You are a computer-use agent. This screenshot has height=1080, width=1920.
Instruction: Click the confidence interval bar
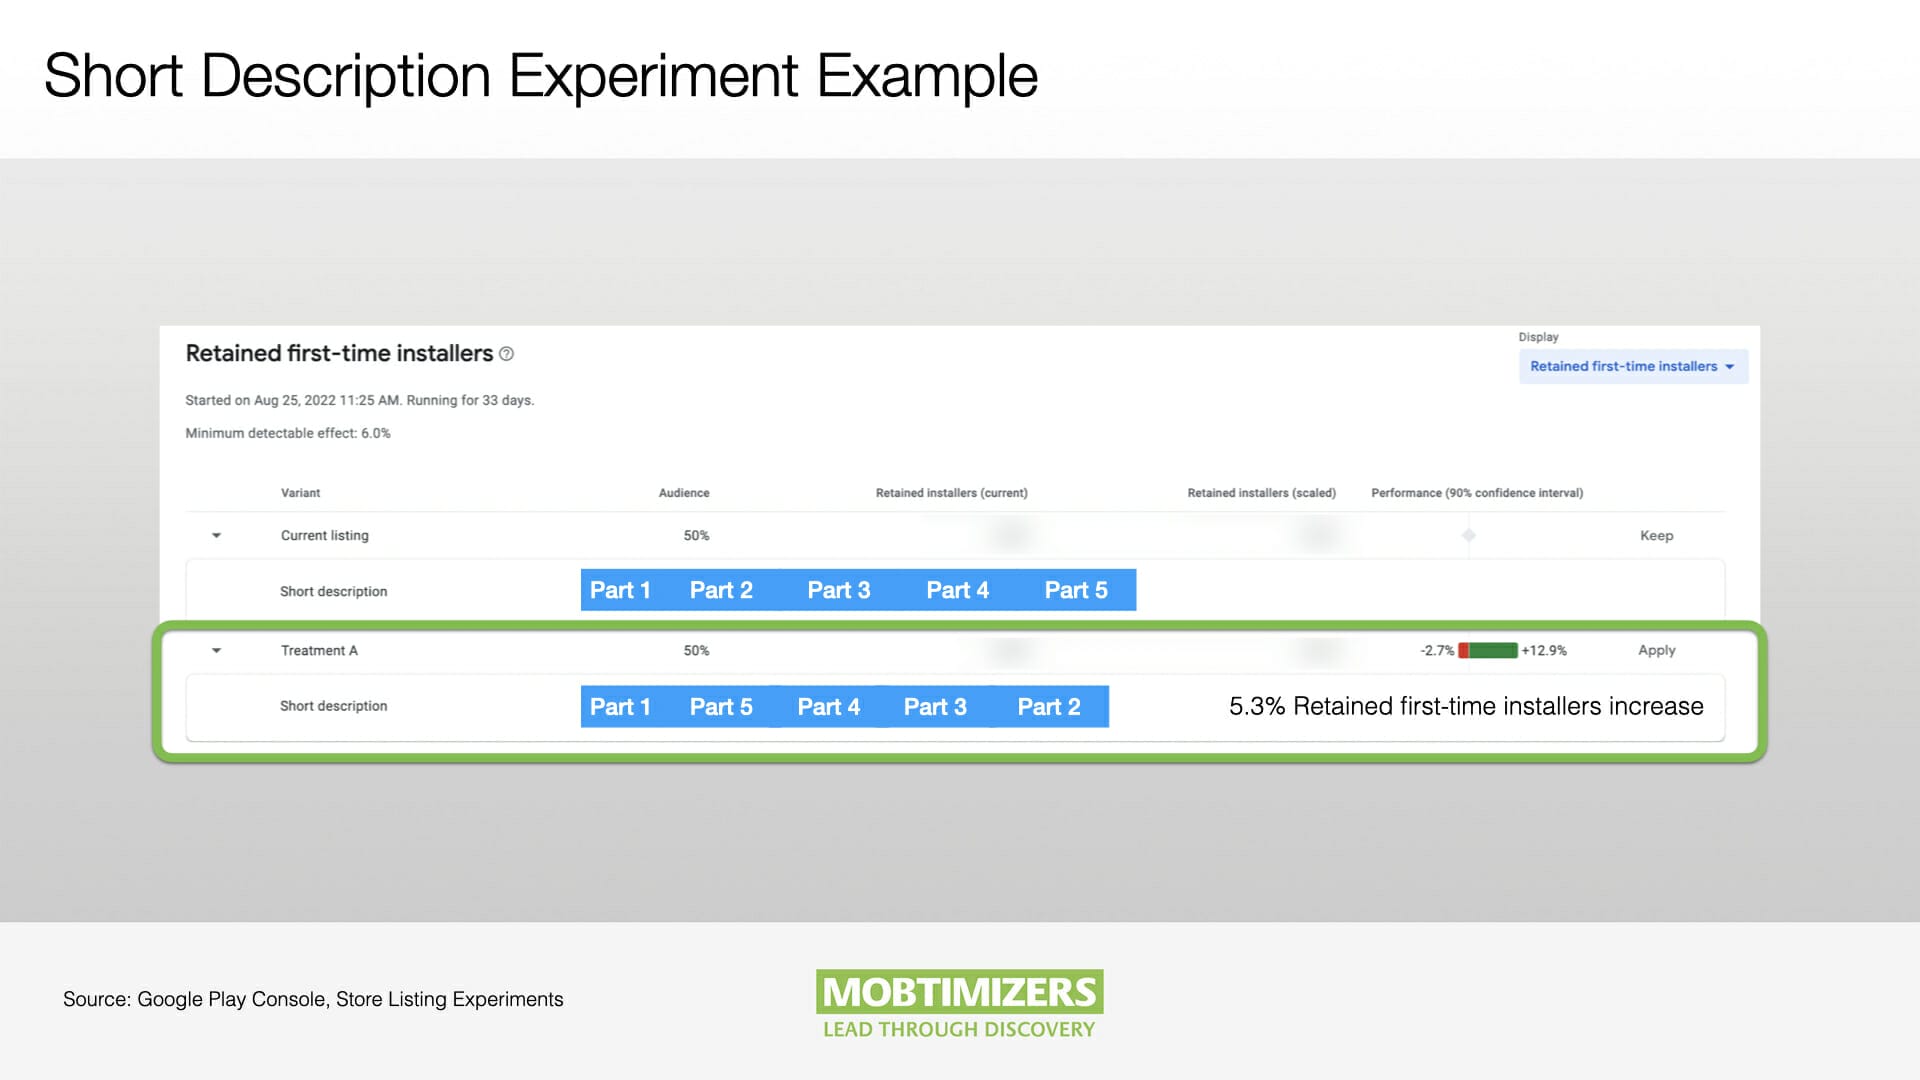tap(1488, 651)
